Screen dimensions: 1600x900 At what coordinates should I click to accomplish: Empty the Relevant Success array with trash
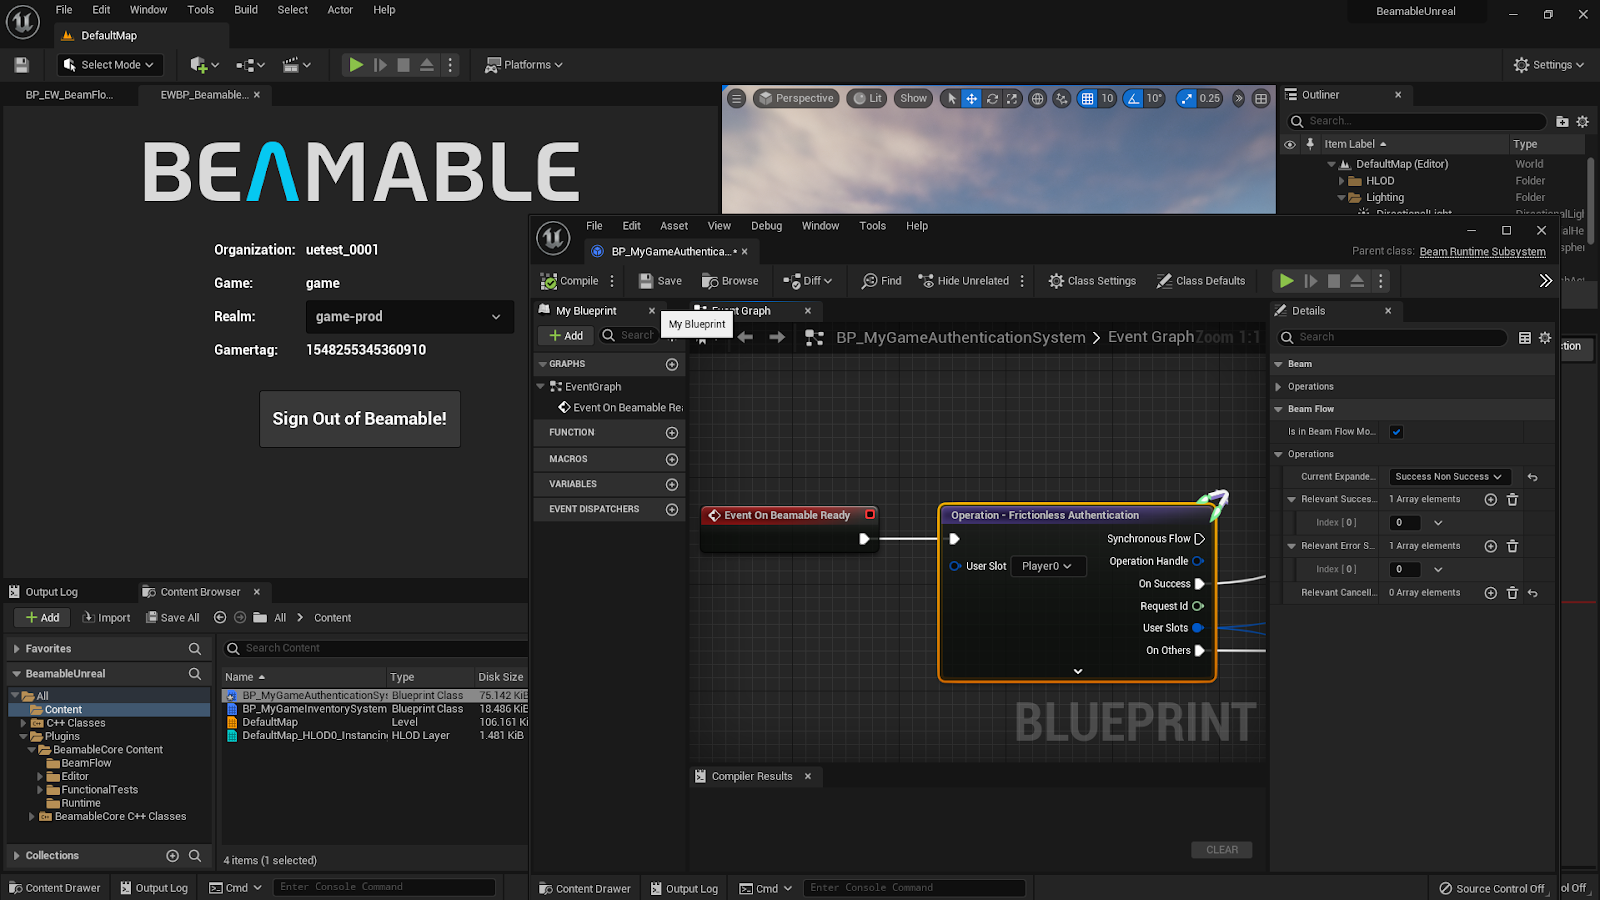pos(1512,500)
